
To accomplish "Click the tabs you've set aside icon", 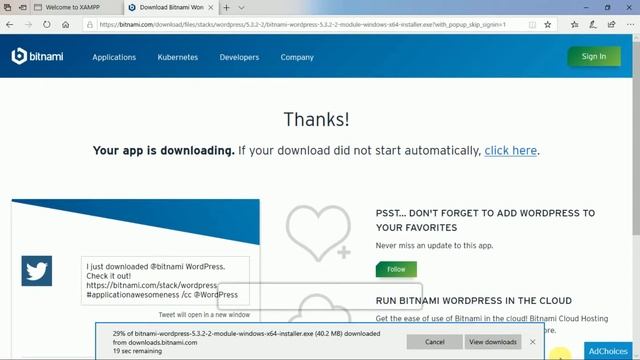I will click(7, 7).
